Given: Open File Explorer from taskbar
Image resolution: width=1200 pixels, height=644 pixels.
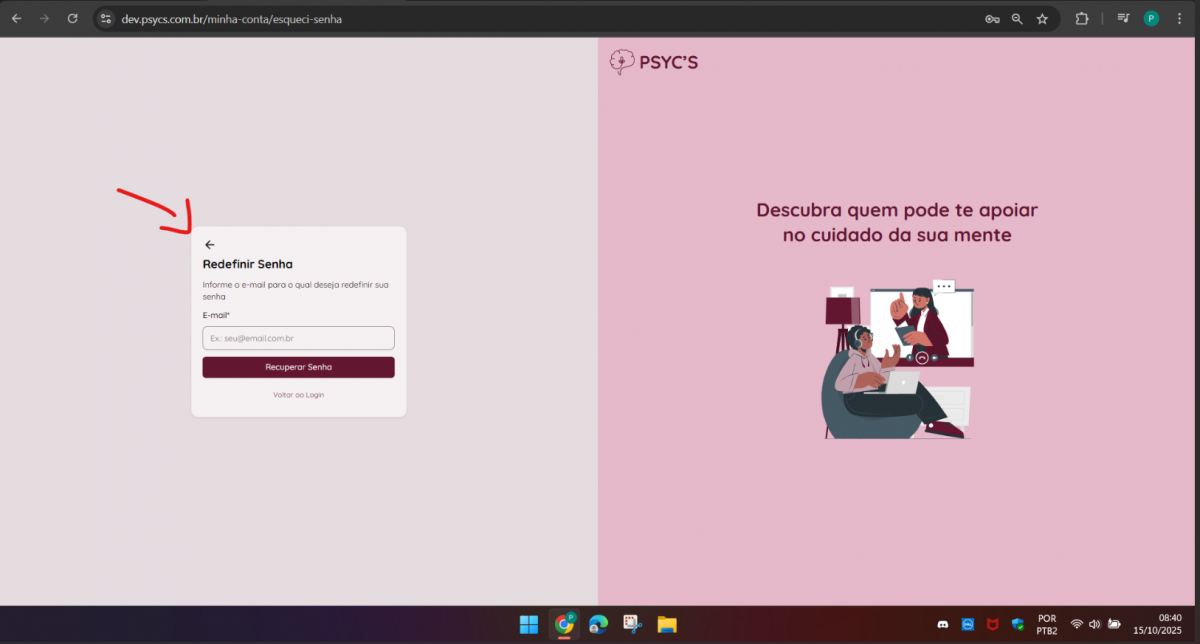Looking at the screenshot, I should (667, 625).
